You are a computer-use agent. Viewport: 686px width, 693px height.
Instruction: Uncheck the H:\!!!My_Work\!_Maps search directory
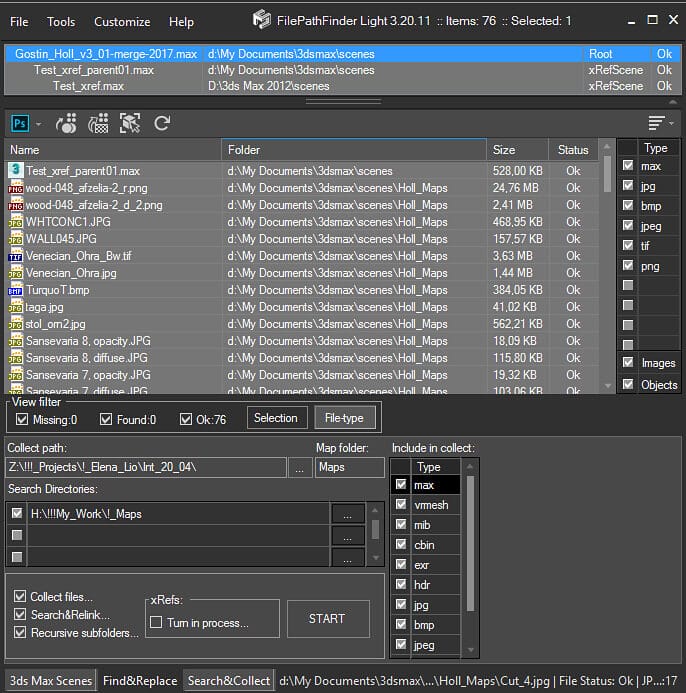point(17,513)
